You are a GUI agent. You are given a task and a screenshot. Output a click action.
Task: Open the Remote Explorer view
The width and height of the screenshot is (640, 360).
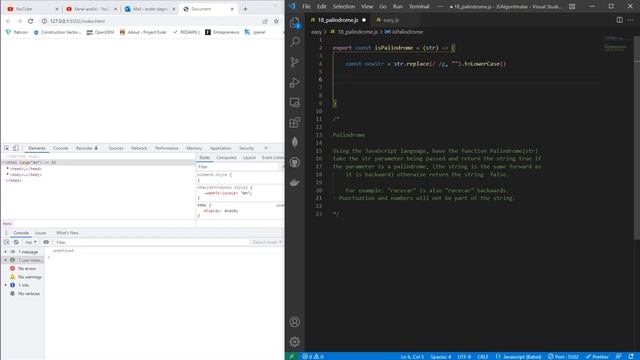tap(295, 102)
